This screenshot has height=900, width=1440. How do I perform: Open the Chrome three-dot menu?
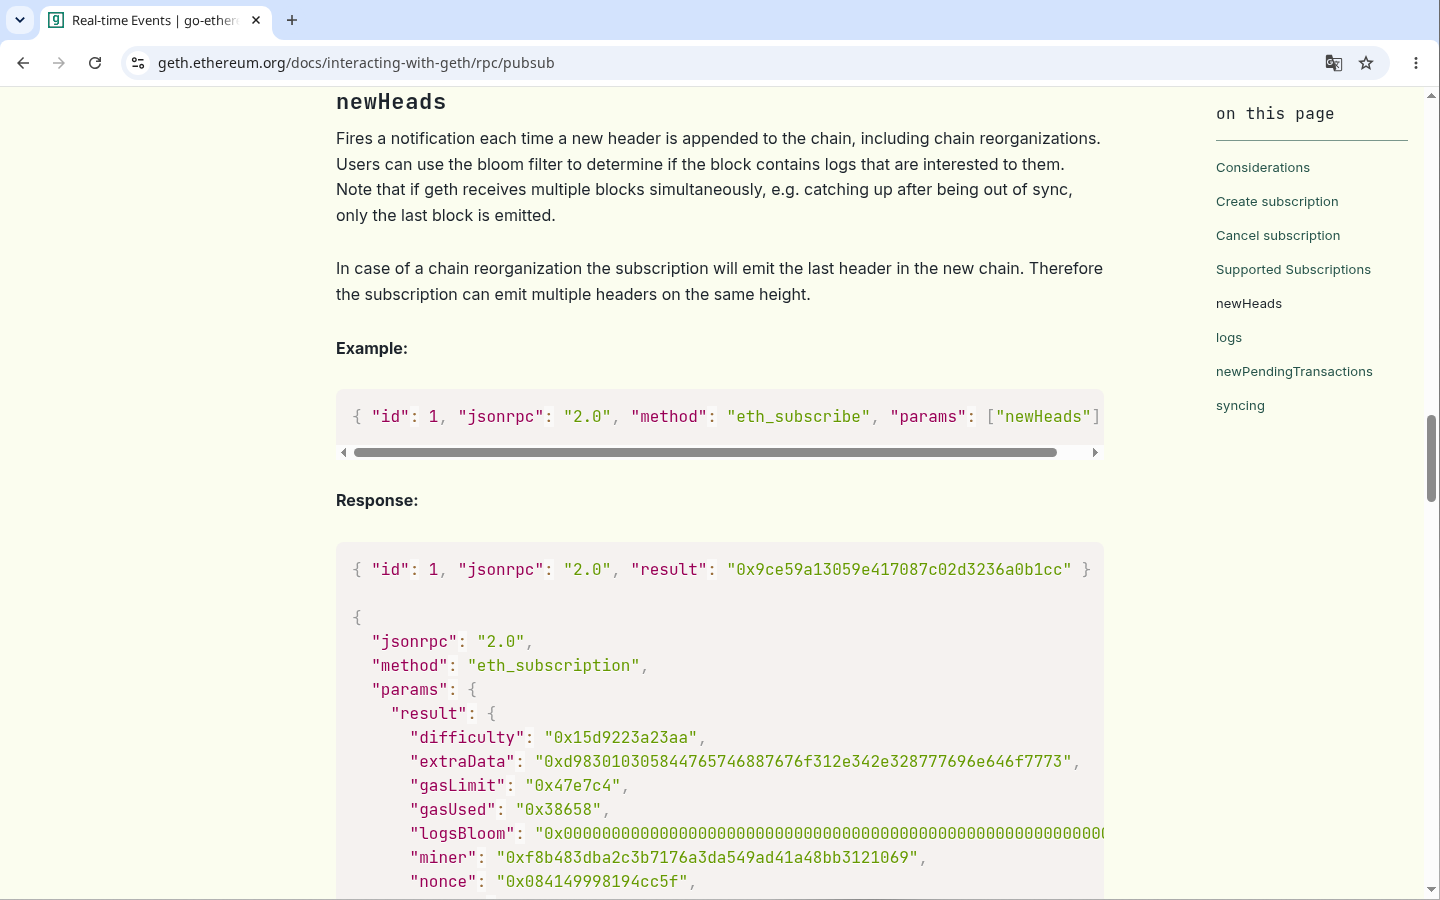click(x=1416, y=63)
